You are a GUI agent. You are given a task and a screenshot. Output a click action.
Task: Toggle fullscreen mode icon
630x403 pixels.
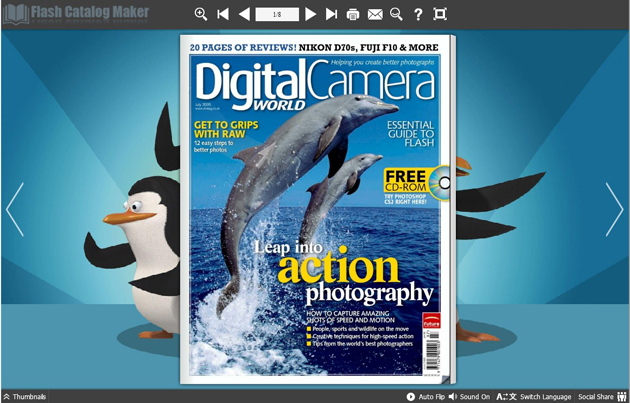440,14
